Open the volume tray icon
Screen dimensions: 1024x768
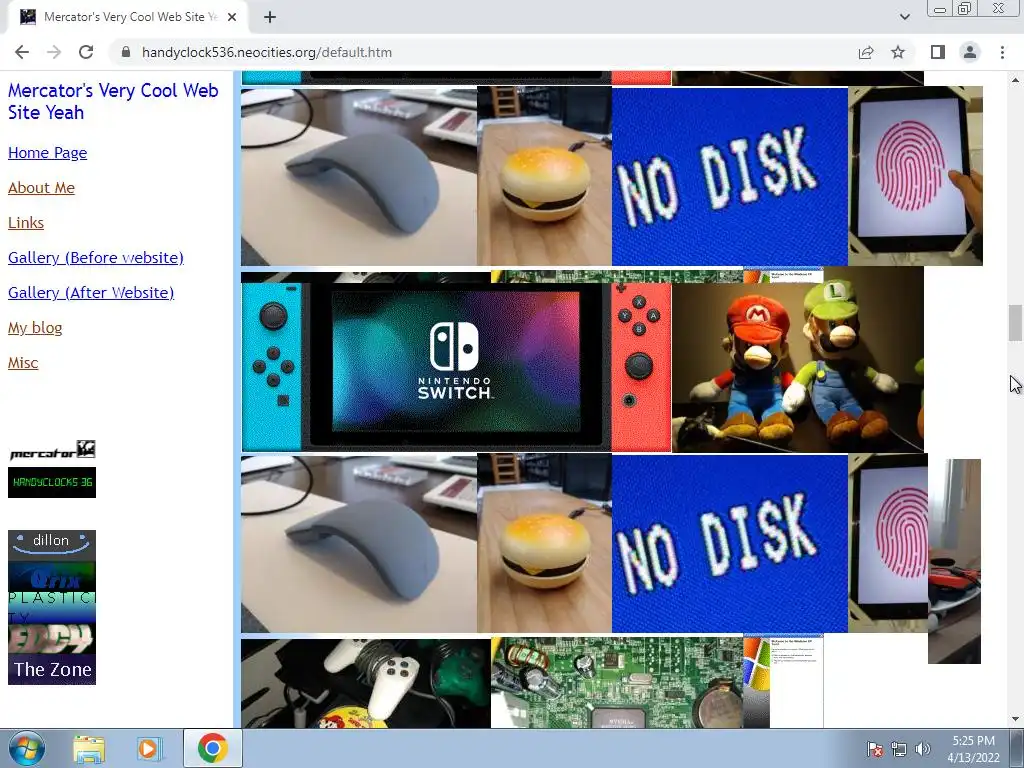(922, 749)
